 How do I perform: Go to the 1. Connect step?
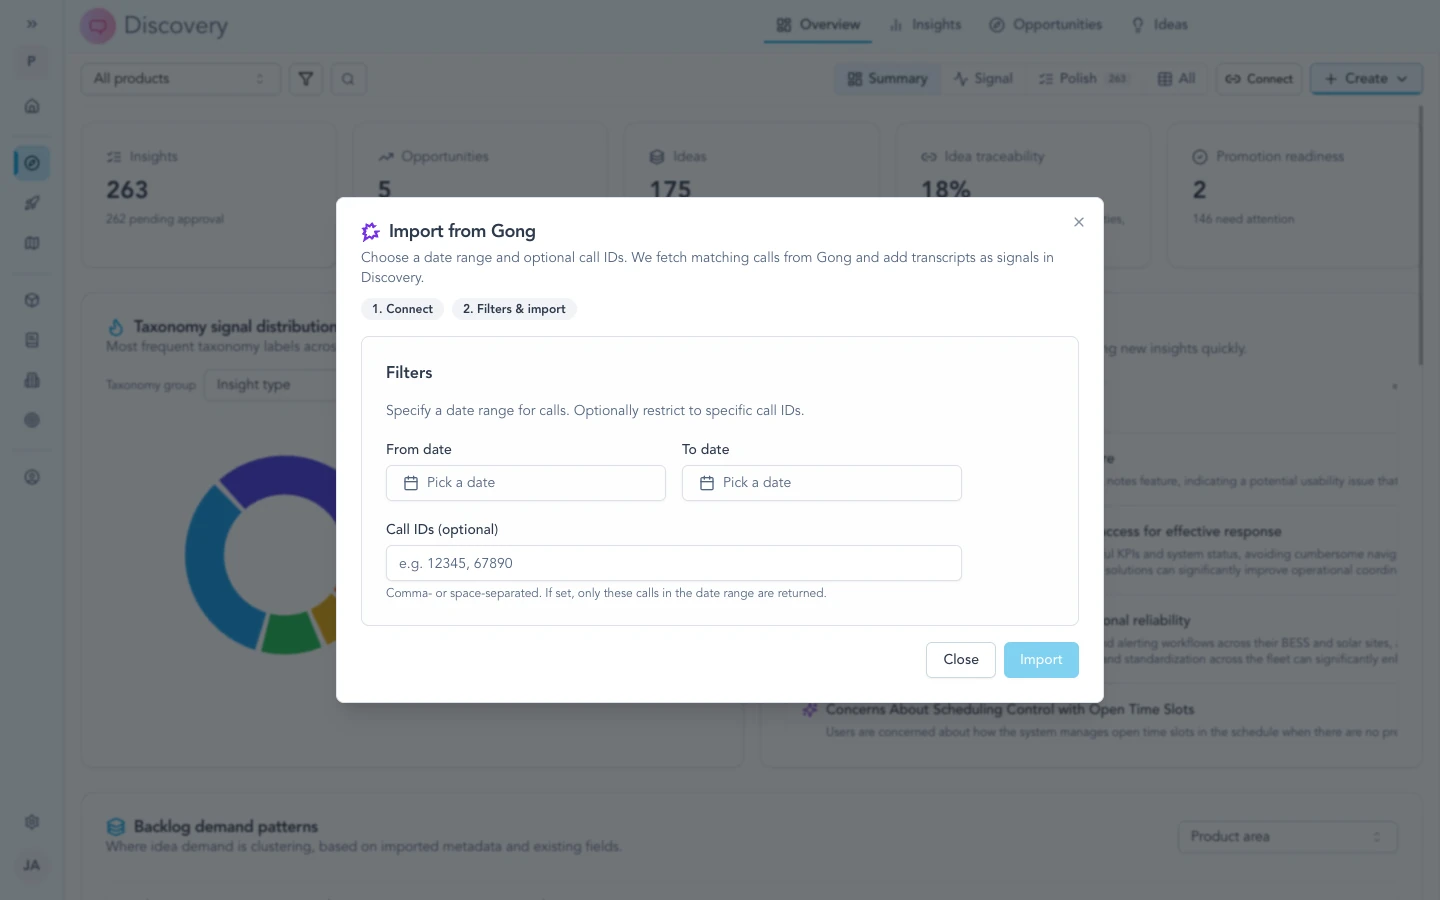pyautogui.click(x=402, y=309)
